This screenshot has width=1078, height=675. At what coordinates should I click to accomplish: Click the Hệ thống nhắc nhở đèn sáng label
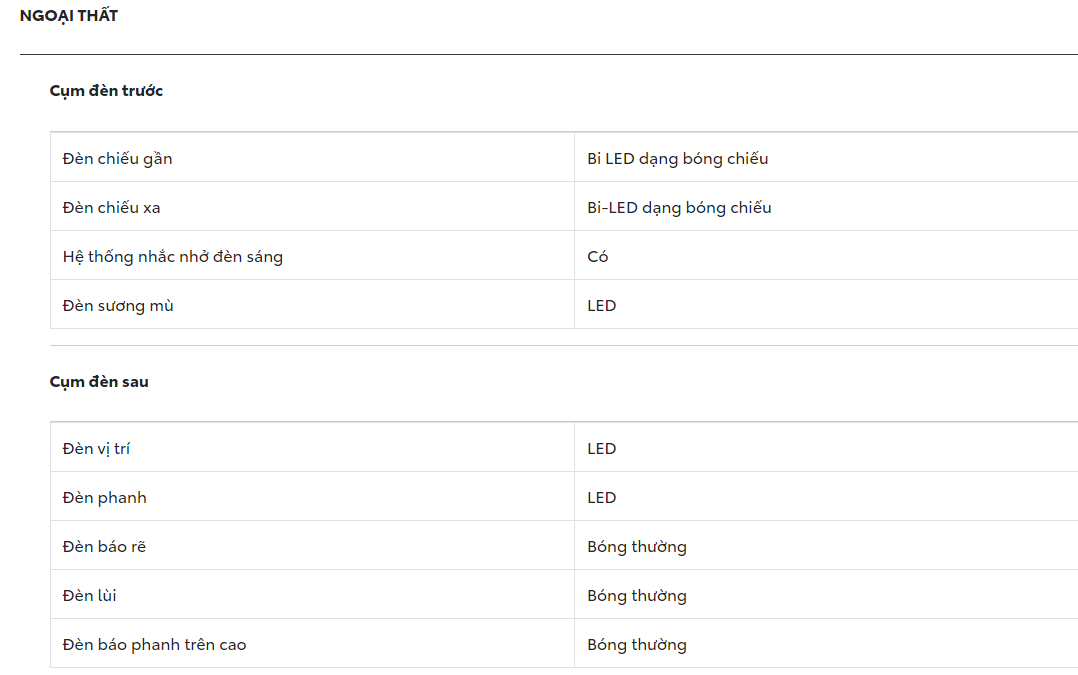[172, 257]
